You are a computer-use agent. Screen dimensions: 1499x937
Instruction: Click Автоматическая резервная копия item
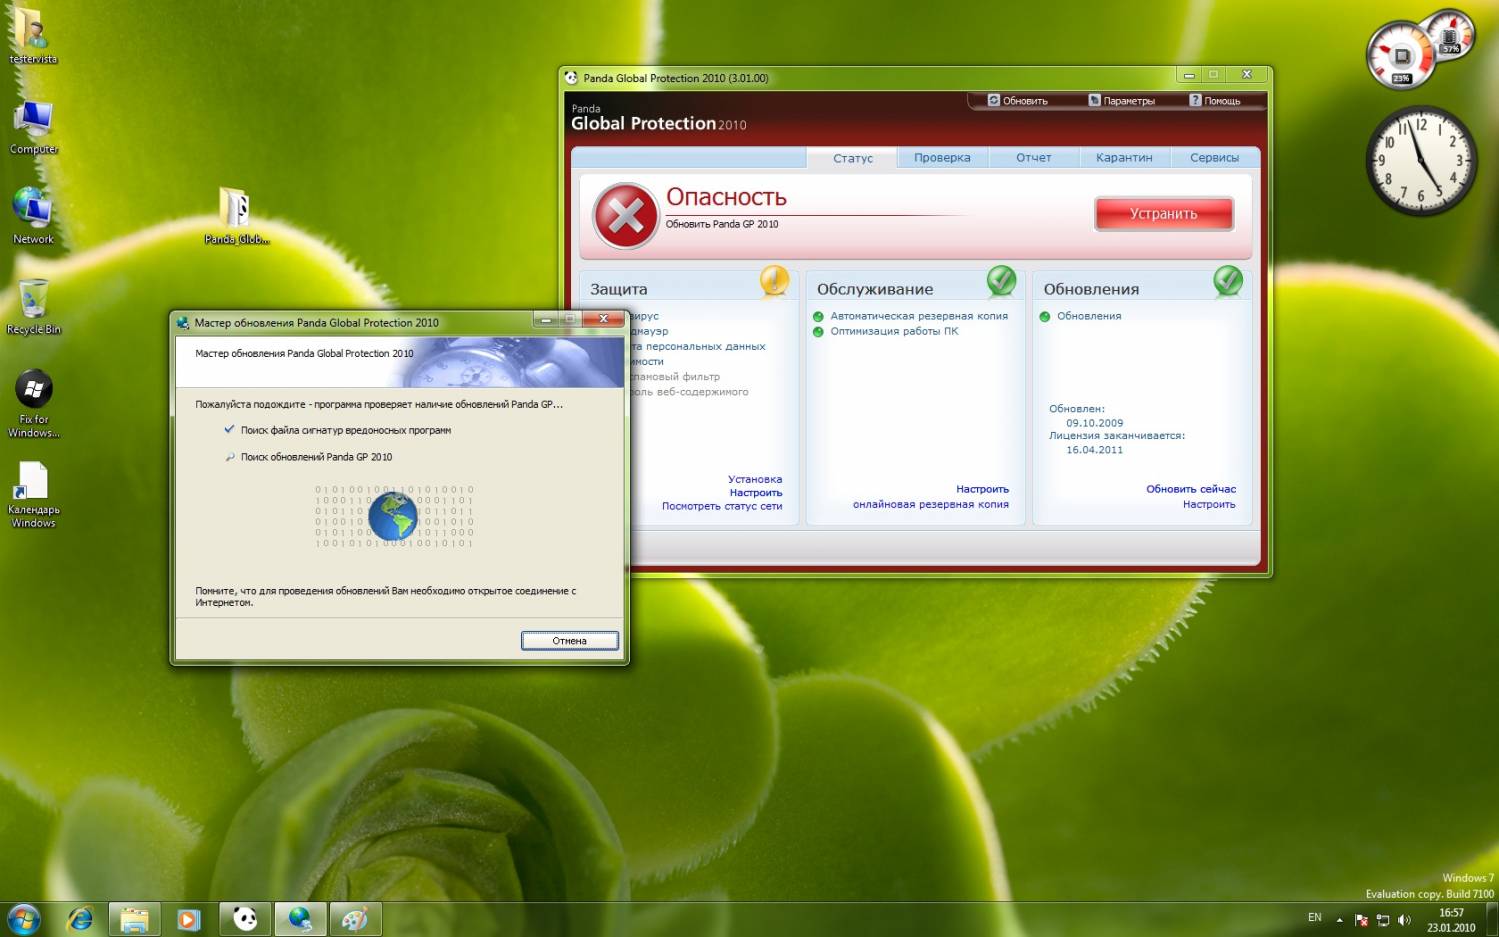click(x=919, y=316)
